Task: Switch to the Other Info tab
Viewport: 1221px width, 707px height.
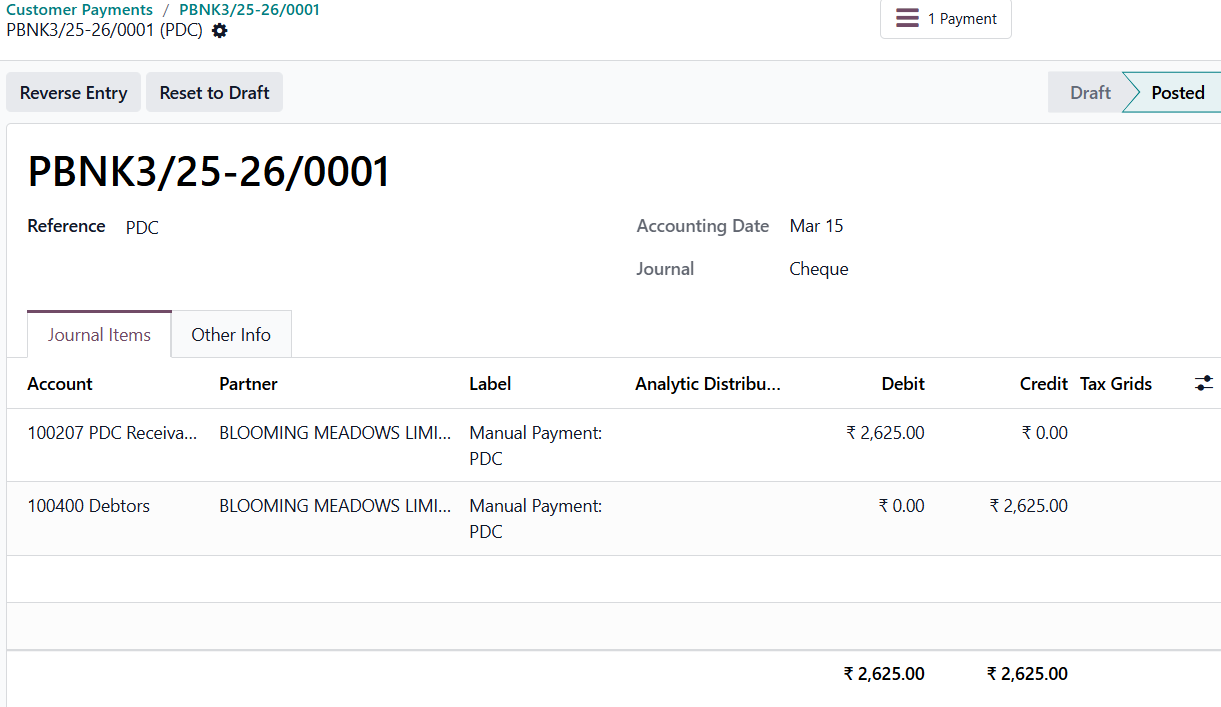Action: point(231,335)
